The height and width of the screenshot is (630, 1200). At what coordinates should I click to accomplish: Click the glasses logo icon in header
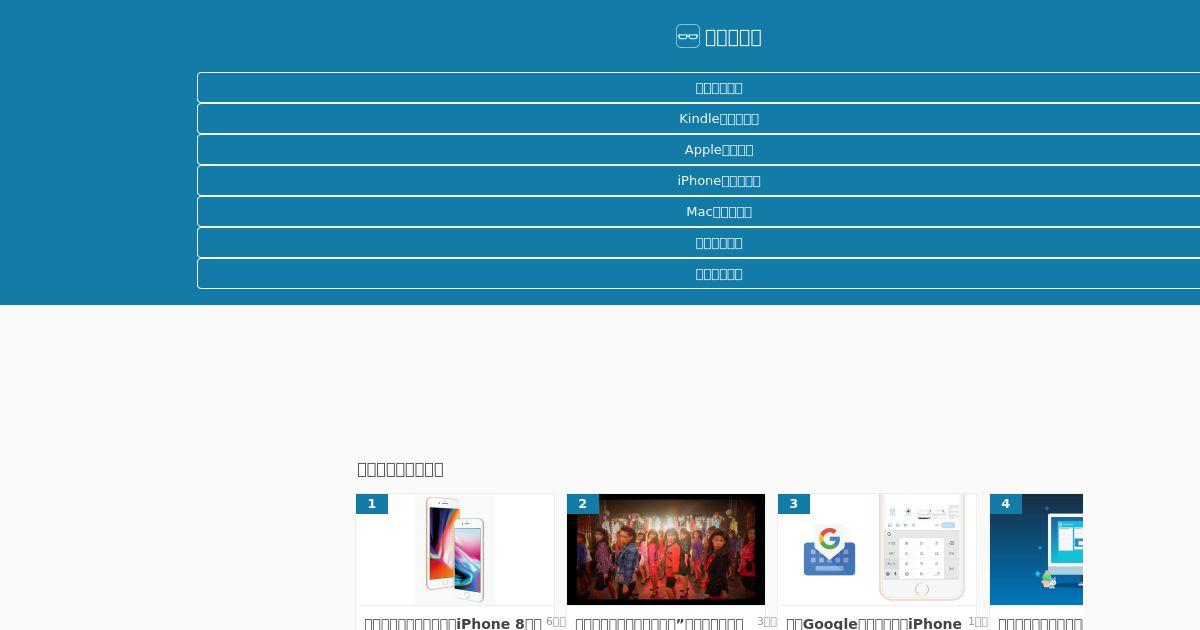point(688,37)
